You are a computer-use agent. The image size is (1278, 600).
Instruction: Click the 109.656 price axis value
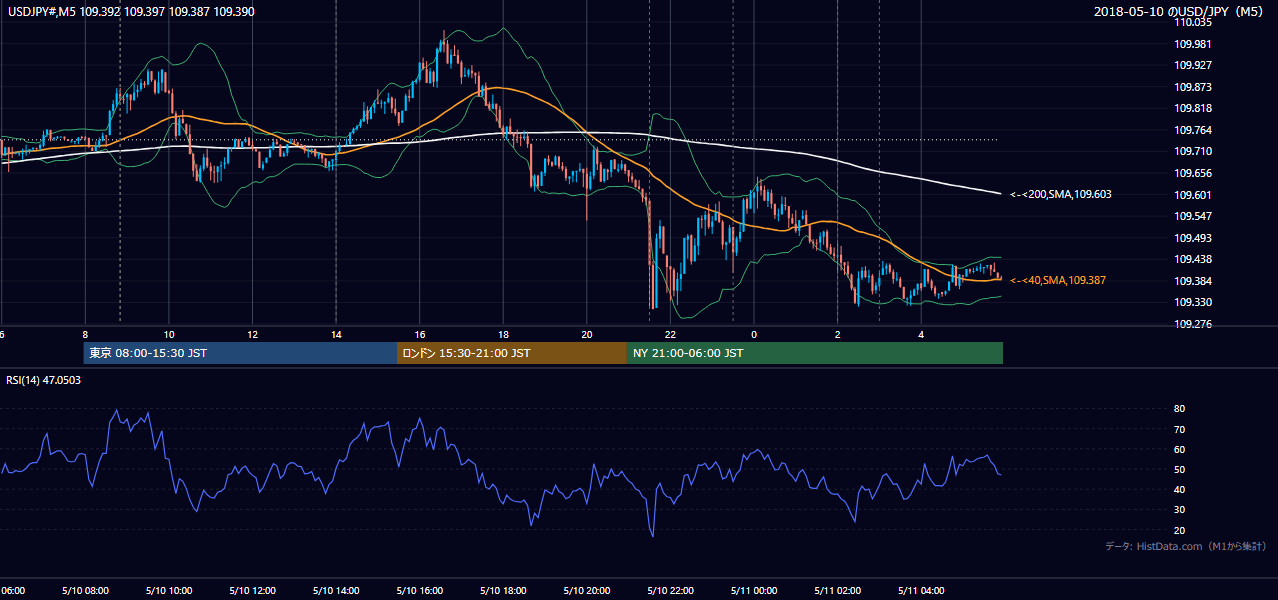coord(1194,173)
